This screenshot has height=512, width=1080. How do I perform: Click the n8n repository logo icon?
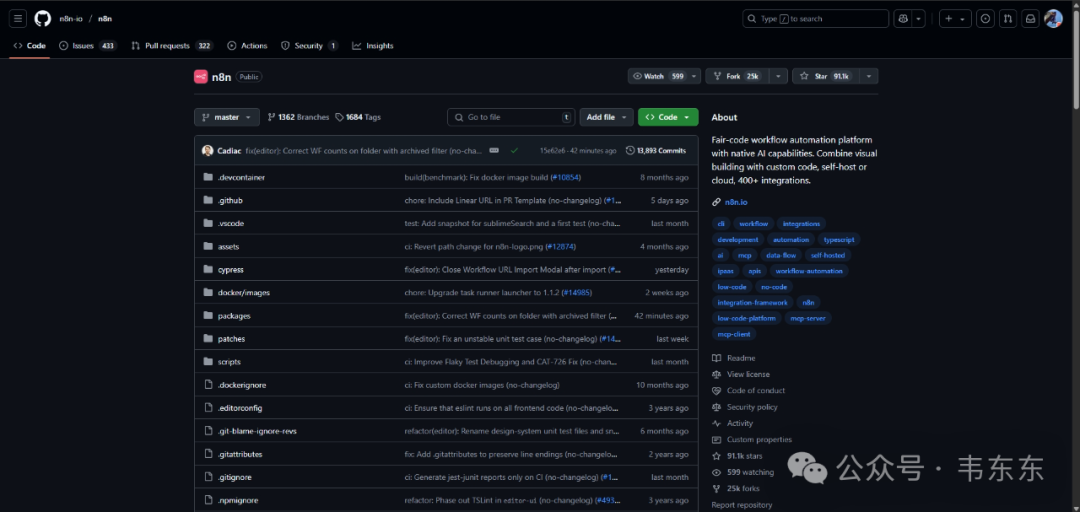[200, 76]
